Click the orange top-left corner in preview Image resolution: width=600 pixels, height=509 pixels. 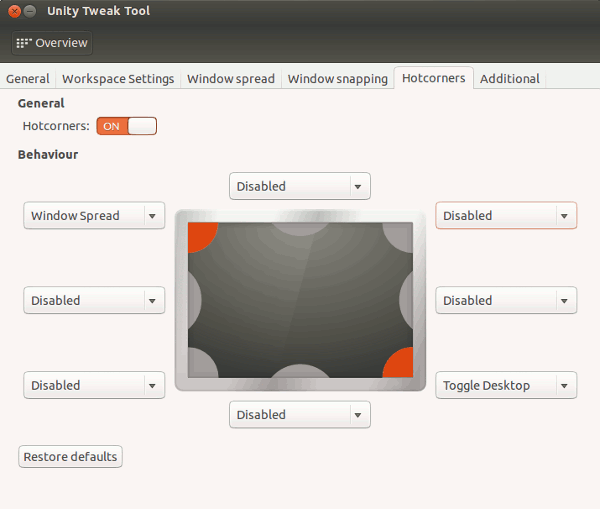(201, 235)
